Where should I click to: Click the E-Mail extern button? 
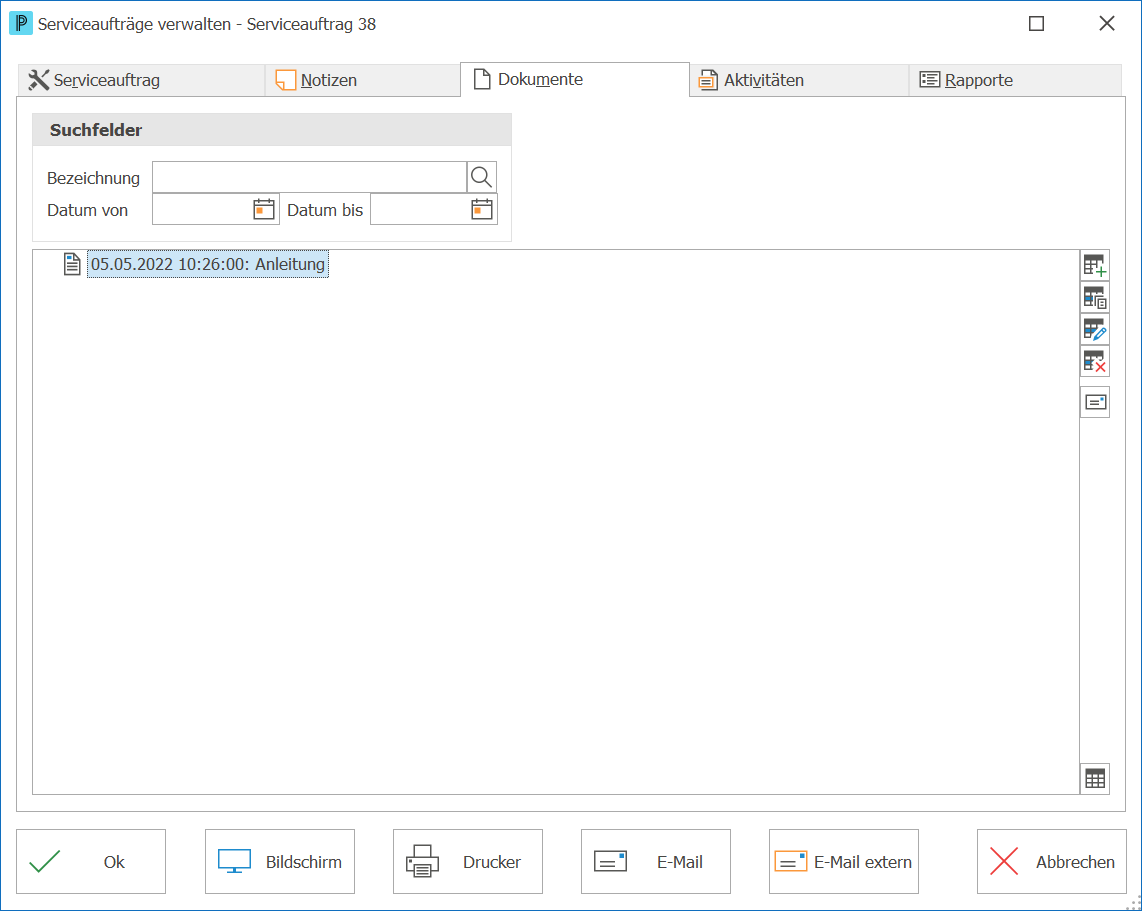843,861
